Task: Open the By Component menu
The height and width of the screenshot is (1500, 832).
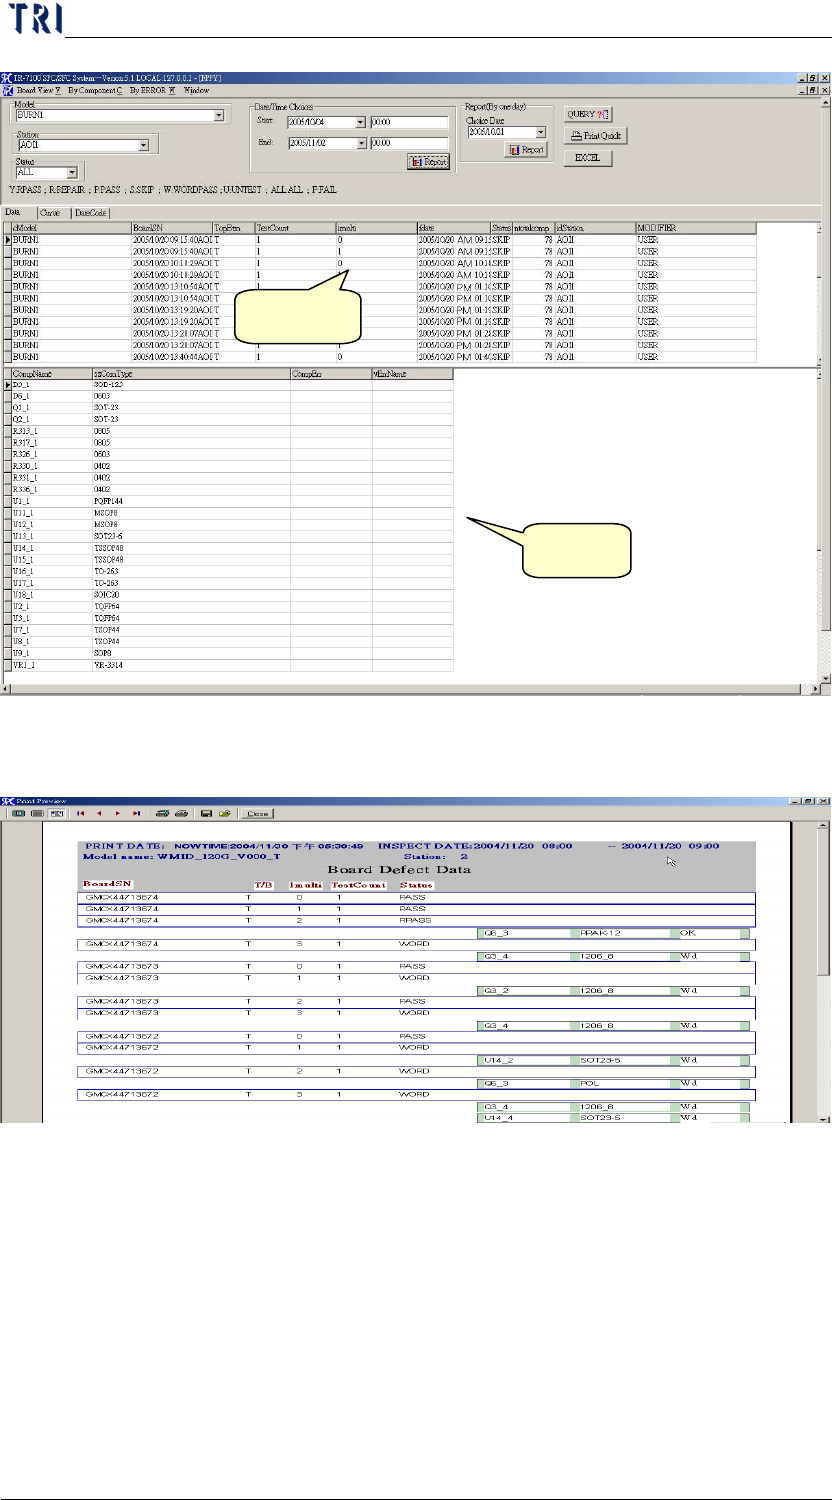Action: [x=95, y=89]
